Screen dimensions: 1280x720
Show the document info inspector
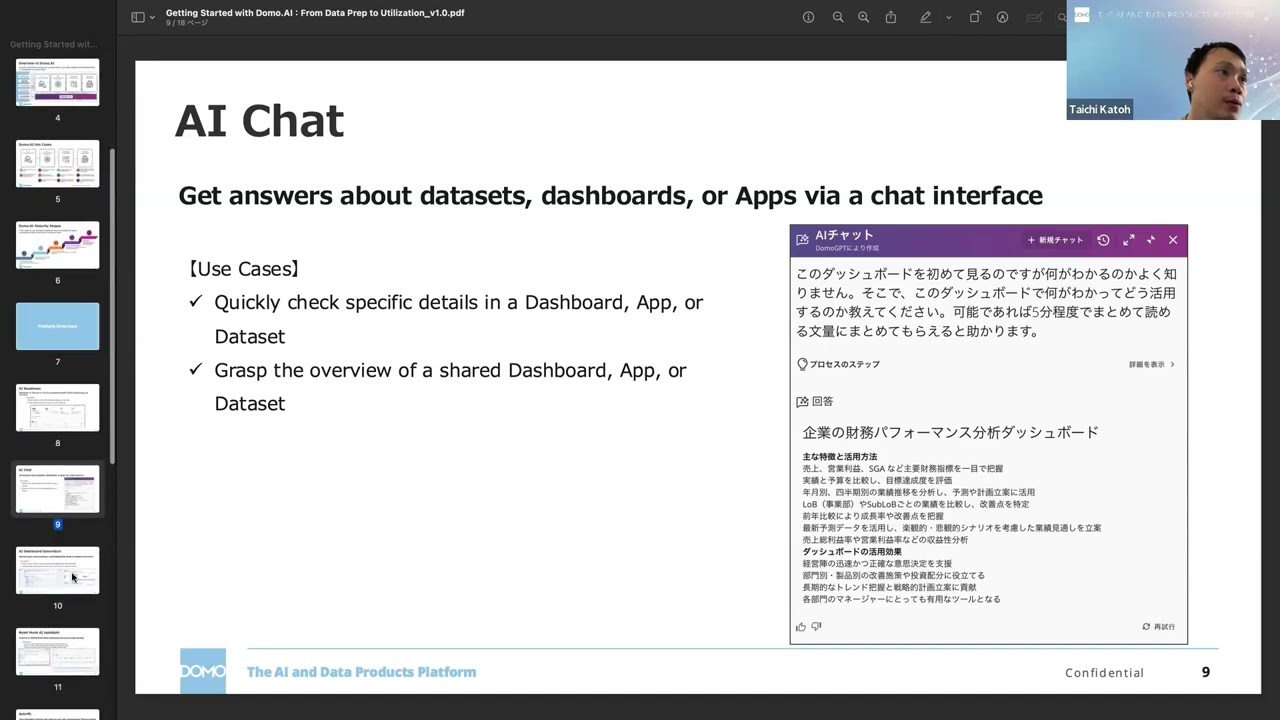click(808, 17)
